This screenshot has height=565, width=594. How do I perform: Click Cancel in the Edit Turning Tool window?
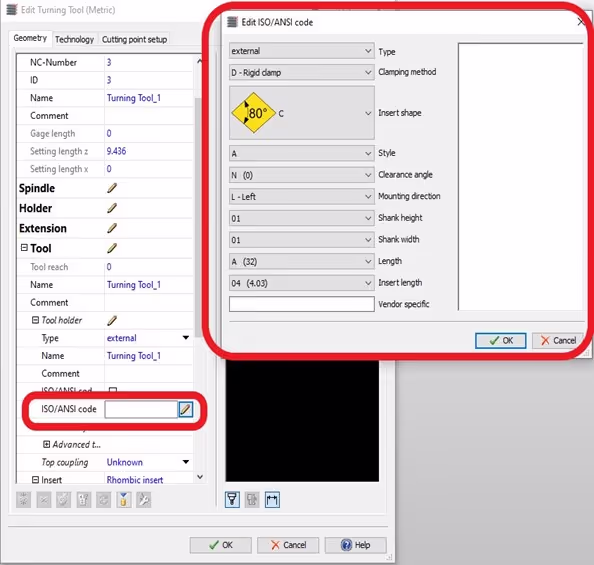tap(288, 545)
